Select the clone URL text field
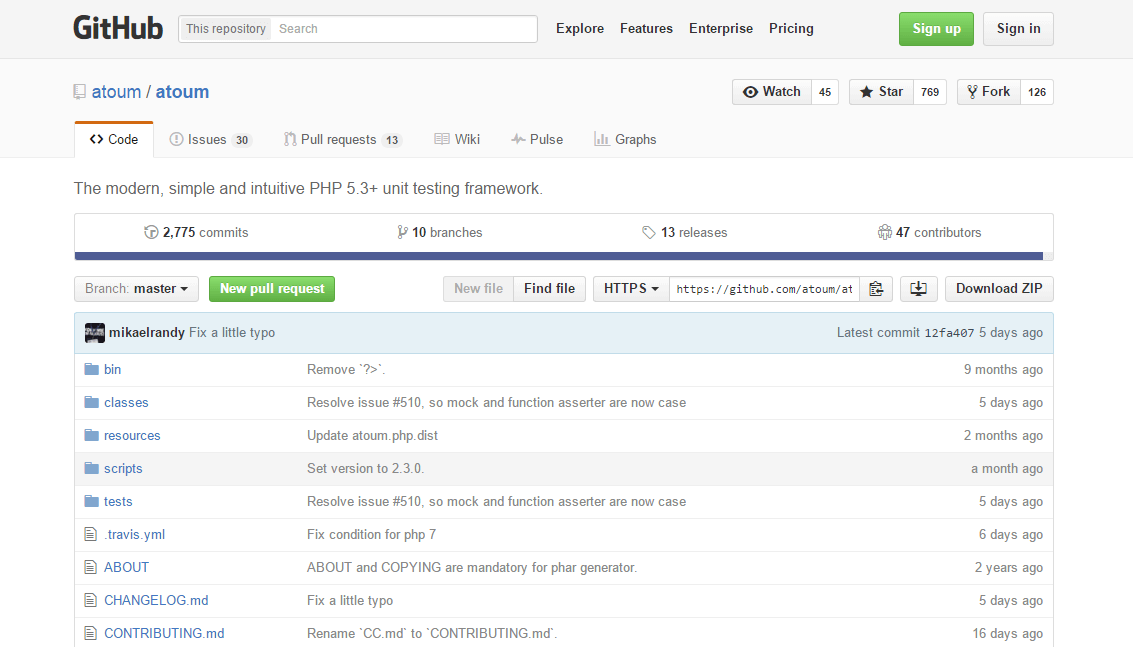1133x647 pixels. pyautogui.click(x=764, y=288)
